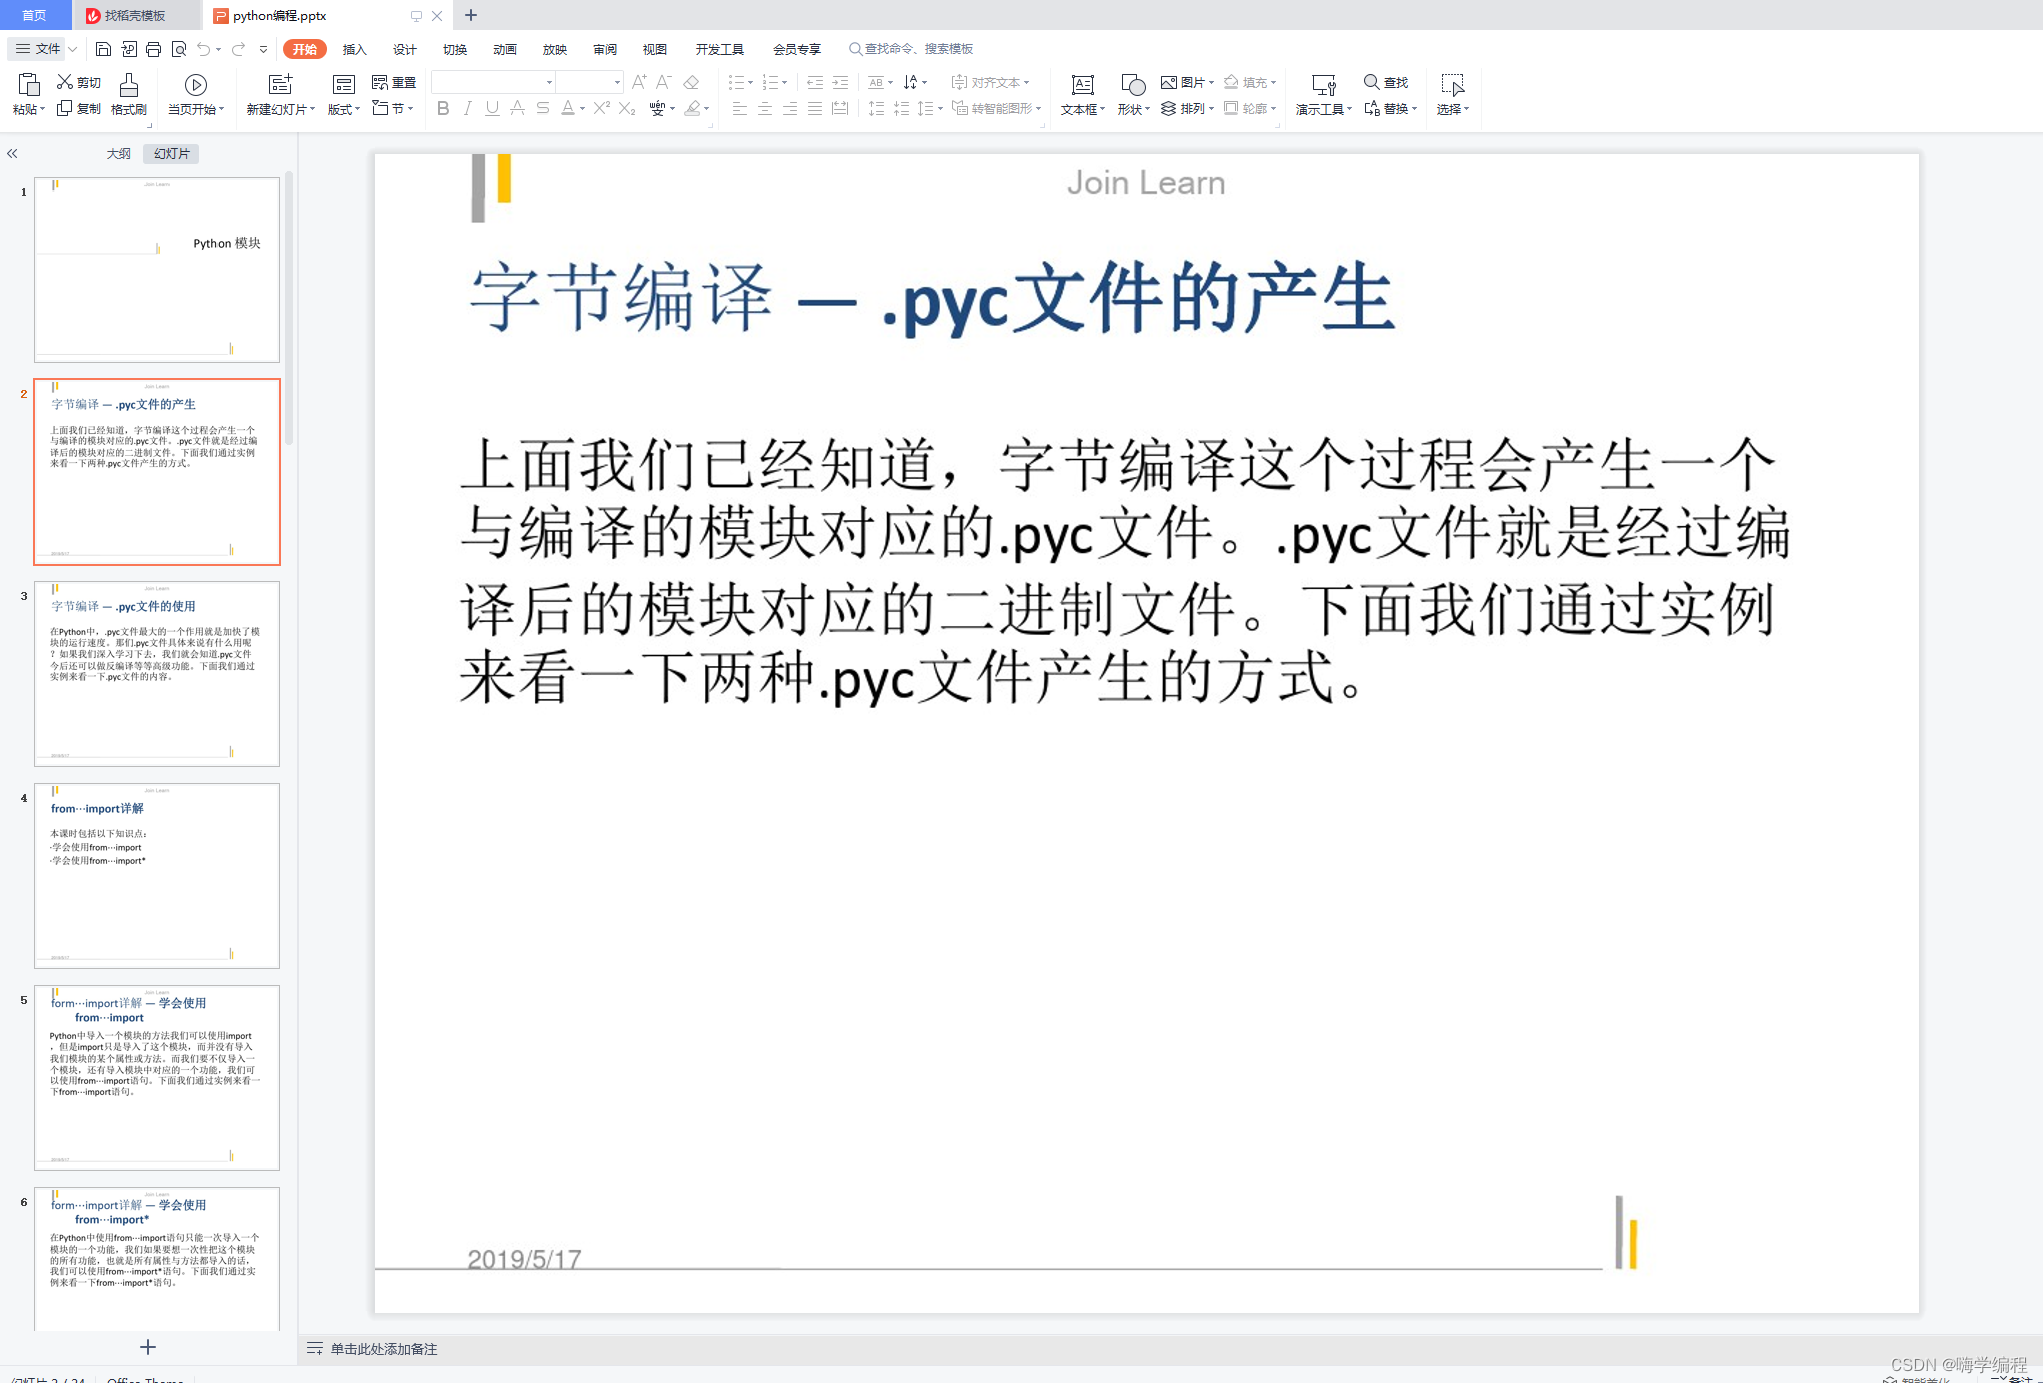
Task: Open the font name combo box
Action: tap(493, 82)
